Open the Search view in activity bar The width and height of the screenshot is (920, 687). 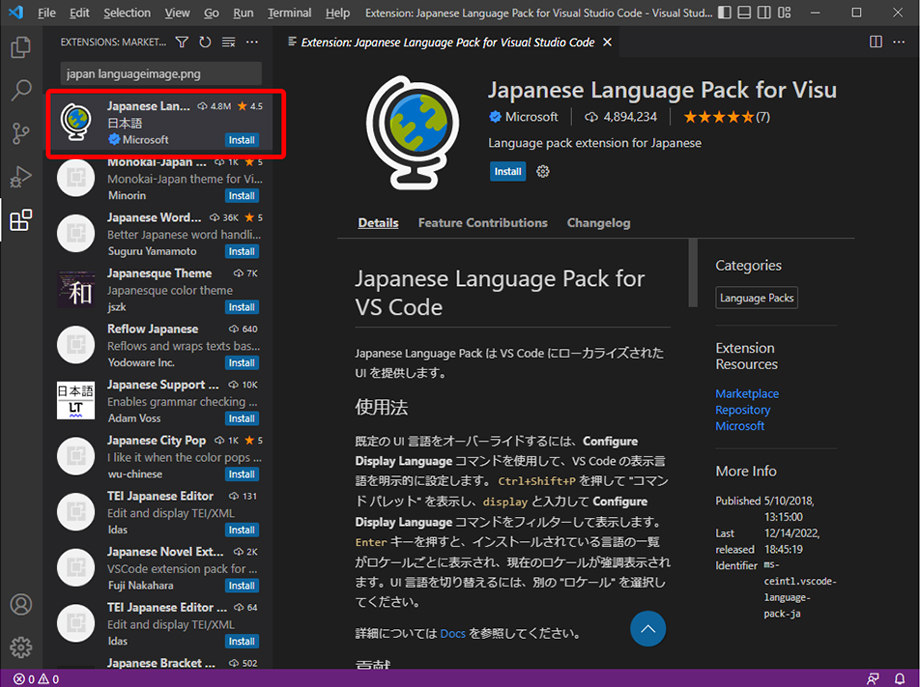pyautogui.click(x=21, y=90)
